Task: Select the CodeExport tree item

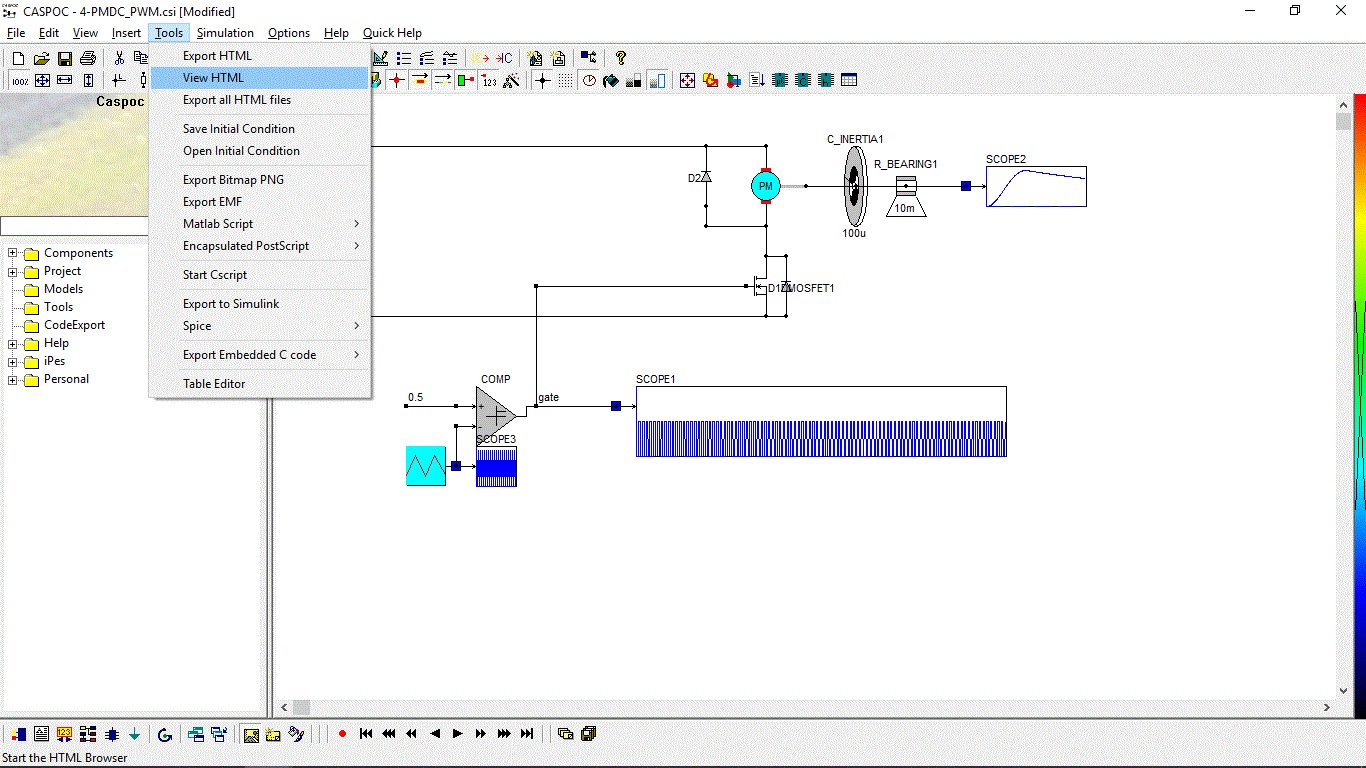Action: click(x=74, y=325)
